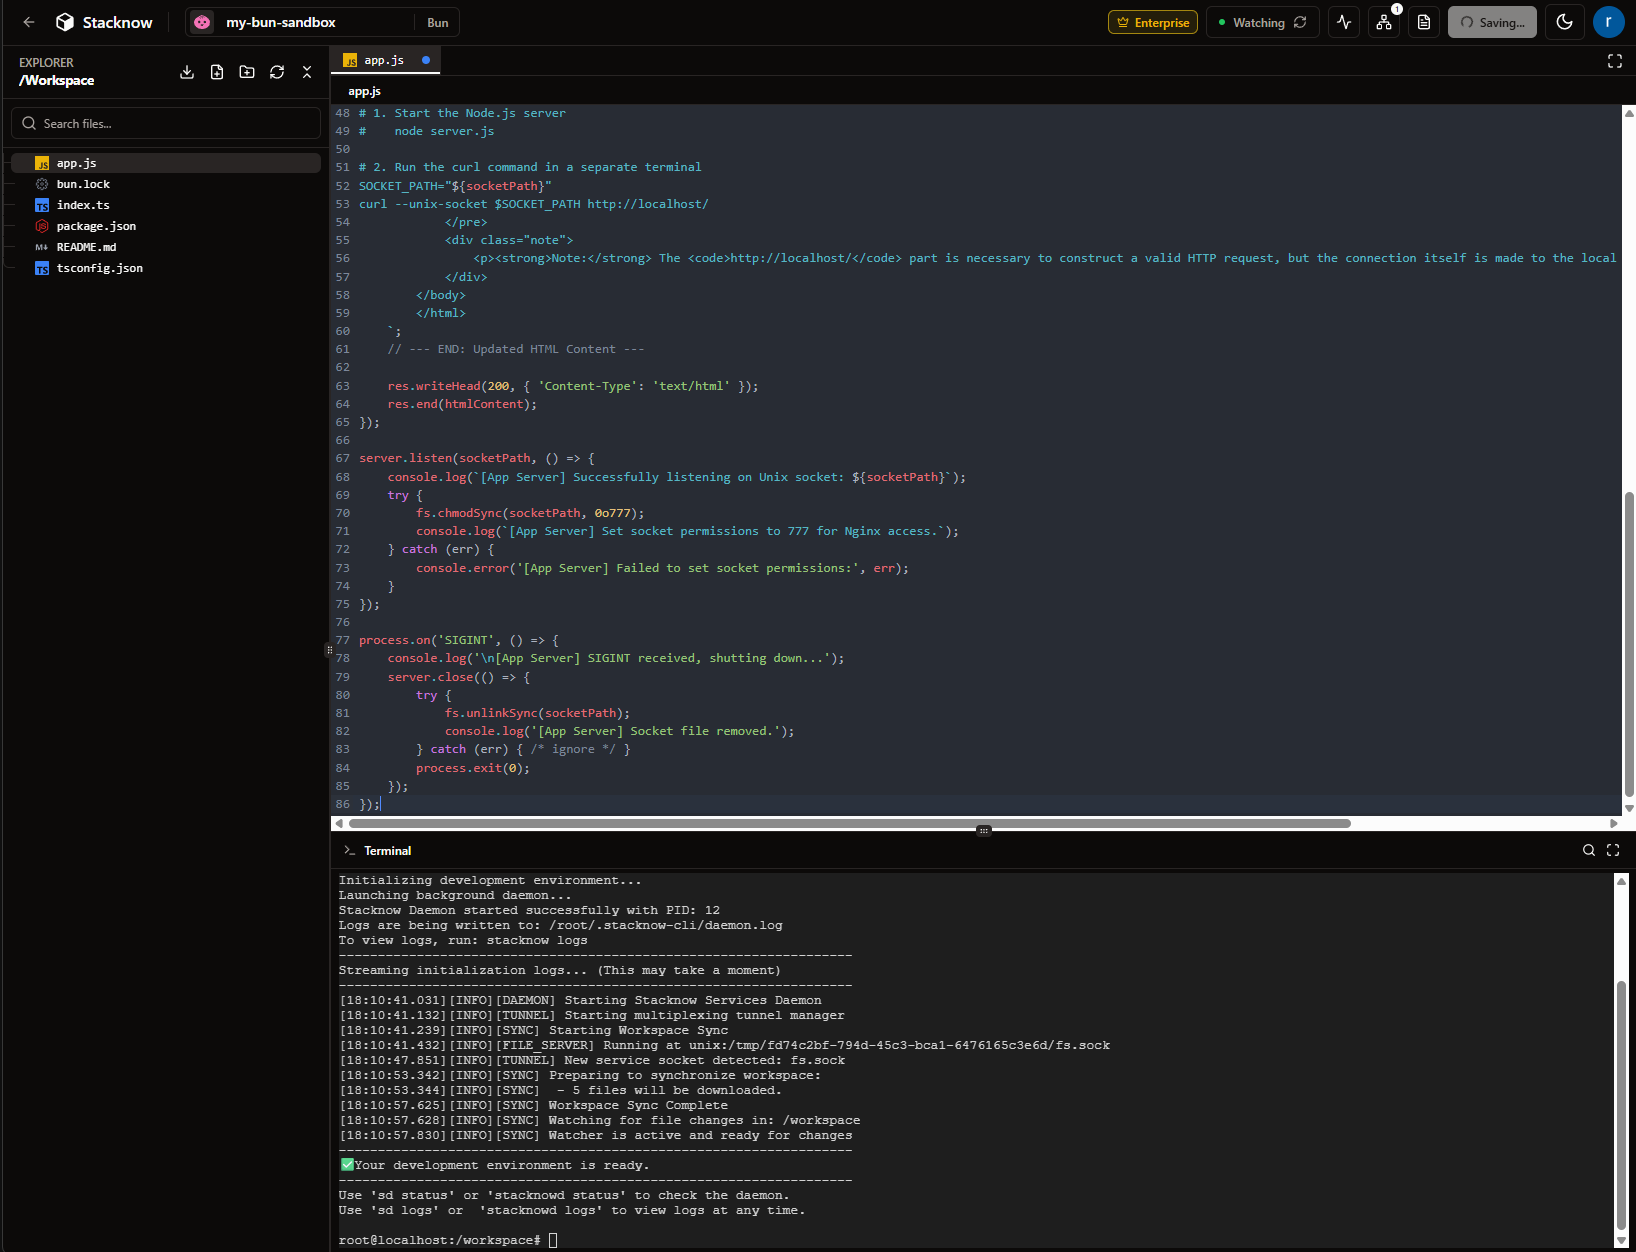Open the activity pulse monitor icon

coord(1344,22)
